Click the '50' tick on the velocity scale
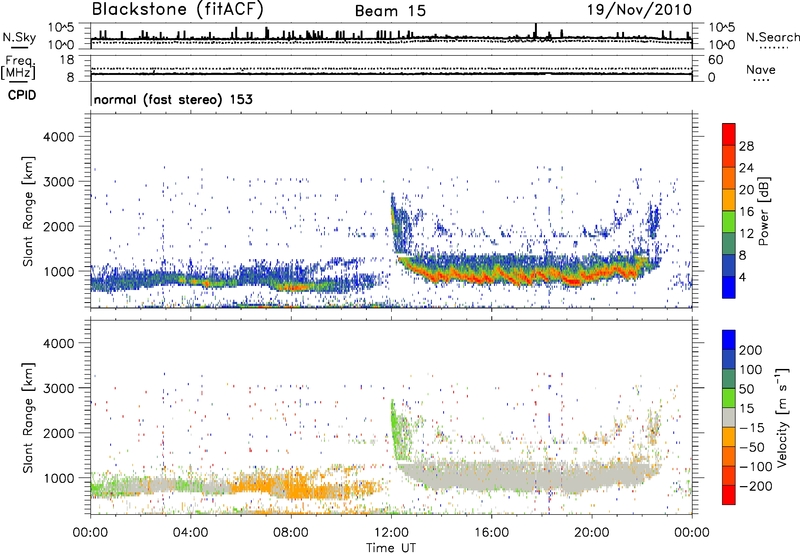This screenshot has width=800, height=554. coord(746,389)
